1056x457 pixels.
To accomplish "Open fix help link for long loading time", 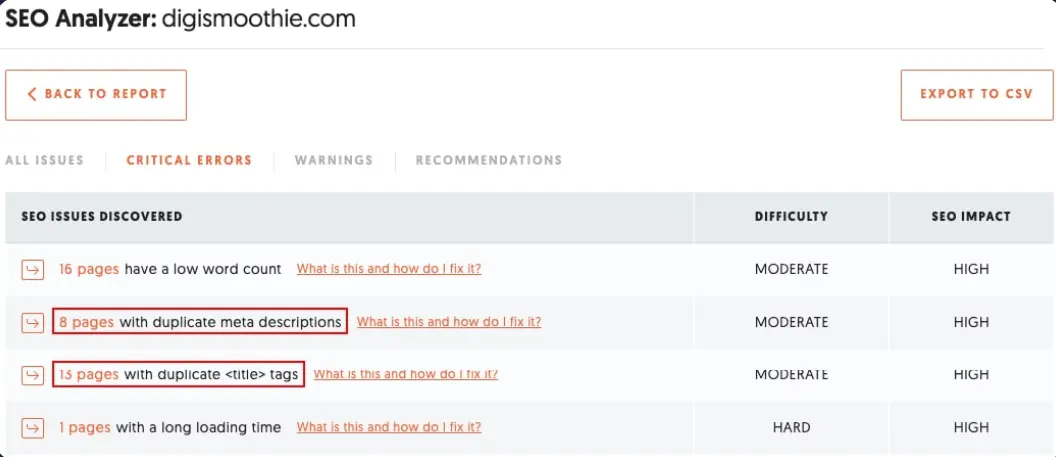I will tap(389, 427).
